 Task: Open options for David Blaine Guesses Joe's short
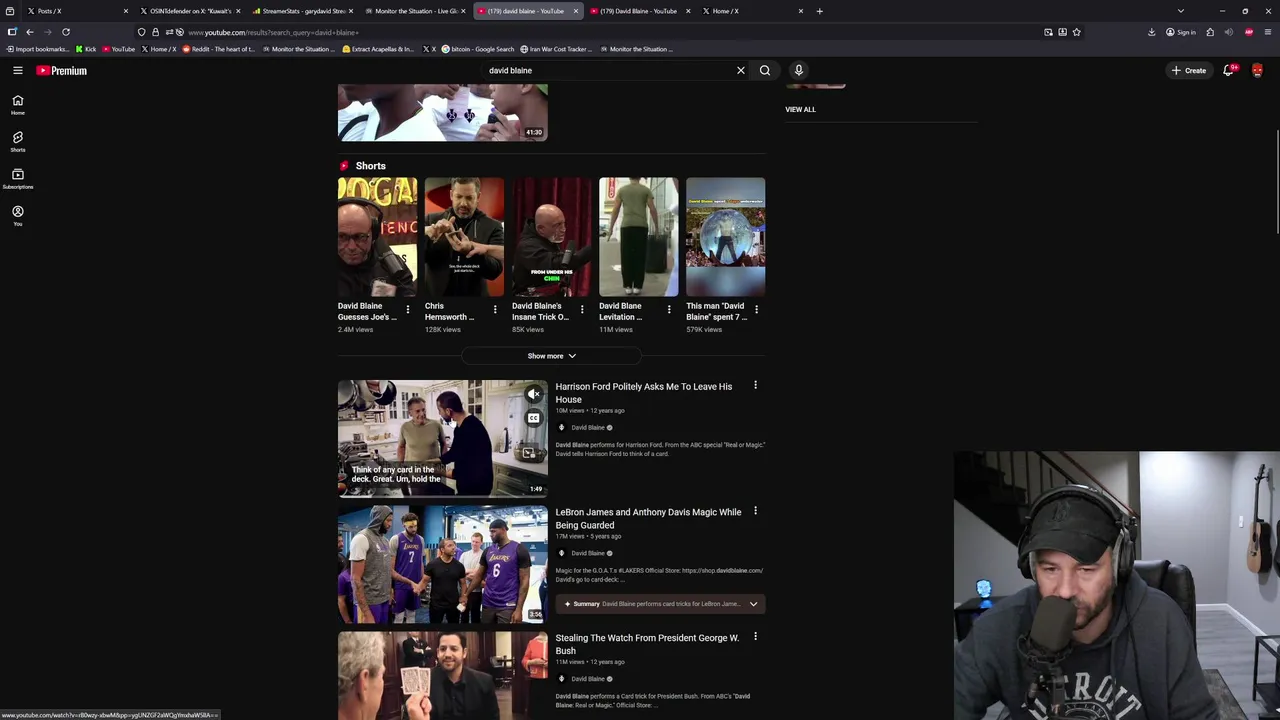click(407, 310)
